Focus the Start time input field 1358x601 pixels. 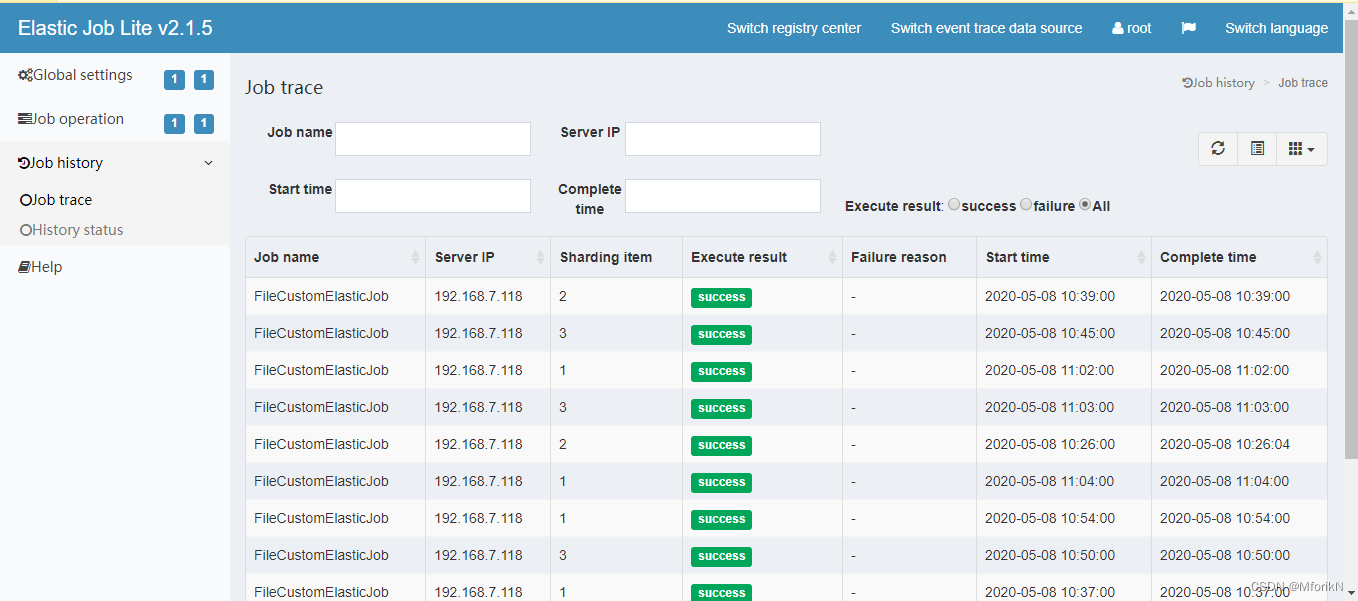(433, 196)
